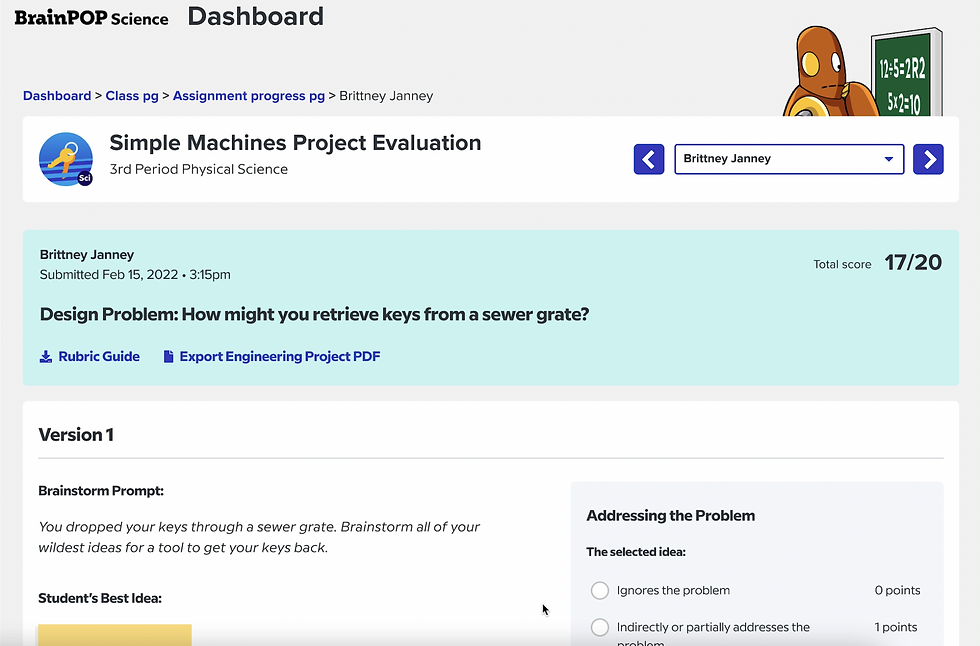
Task: Select 'Ignores the problem' radio option
Action: click(599, 590)
